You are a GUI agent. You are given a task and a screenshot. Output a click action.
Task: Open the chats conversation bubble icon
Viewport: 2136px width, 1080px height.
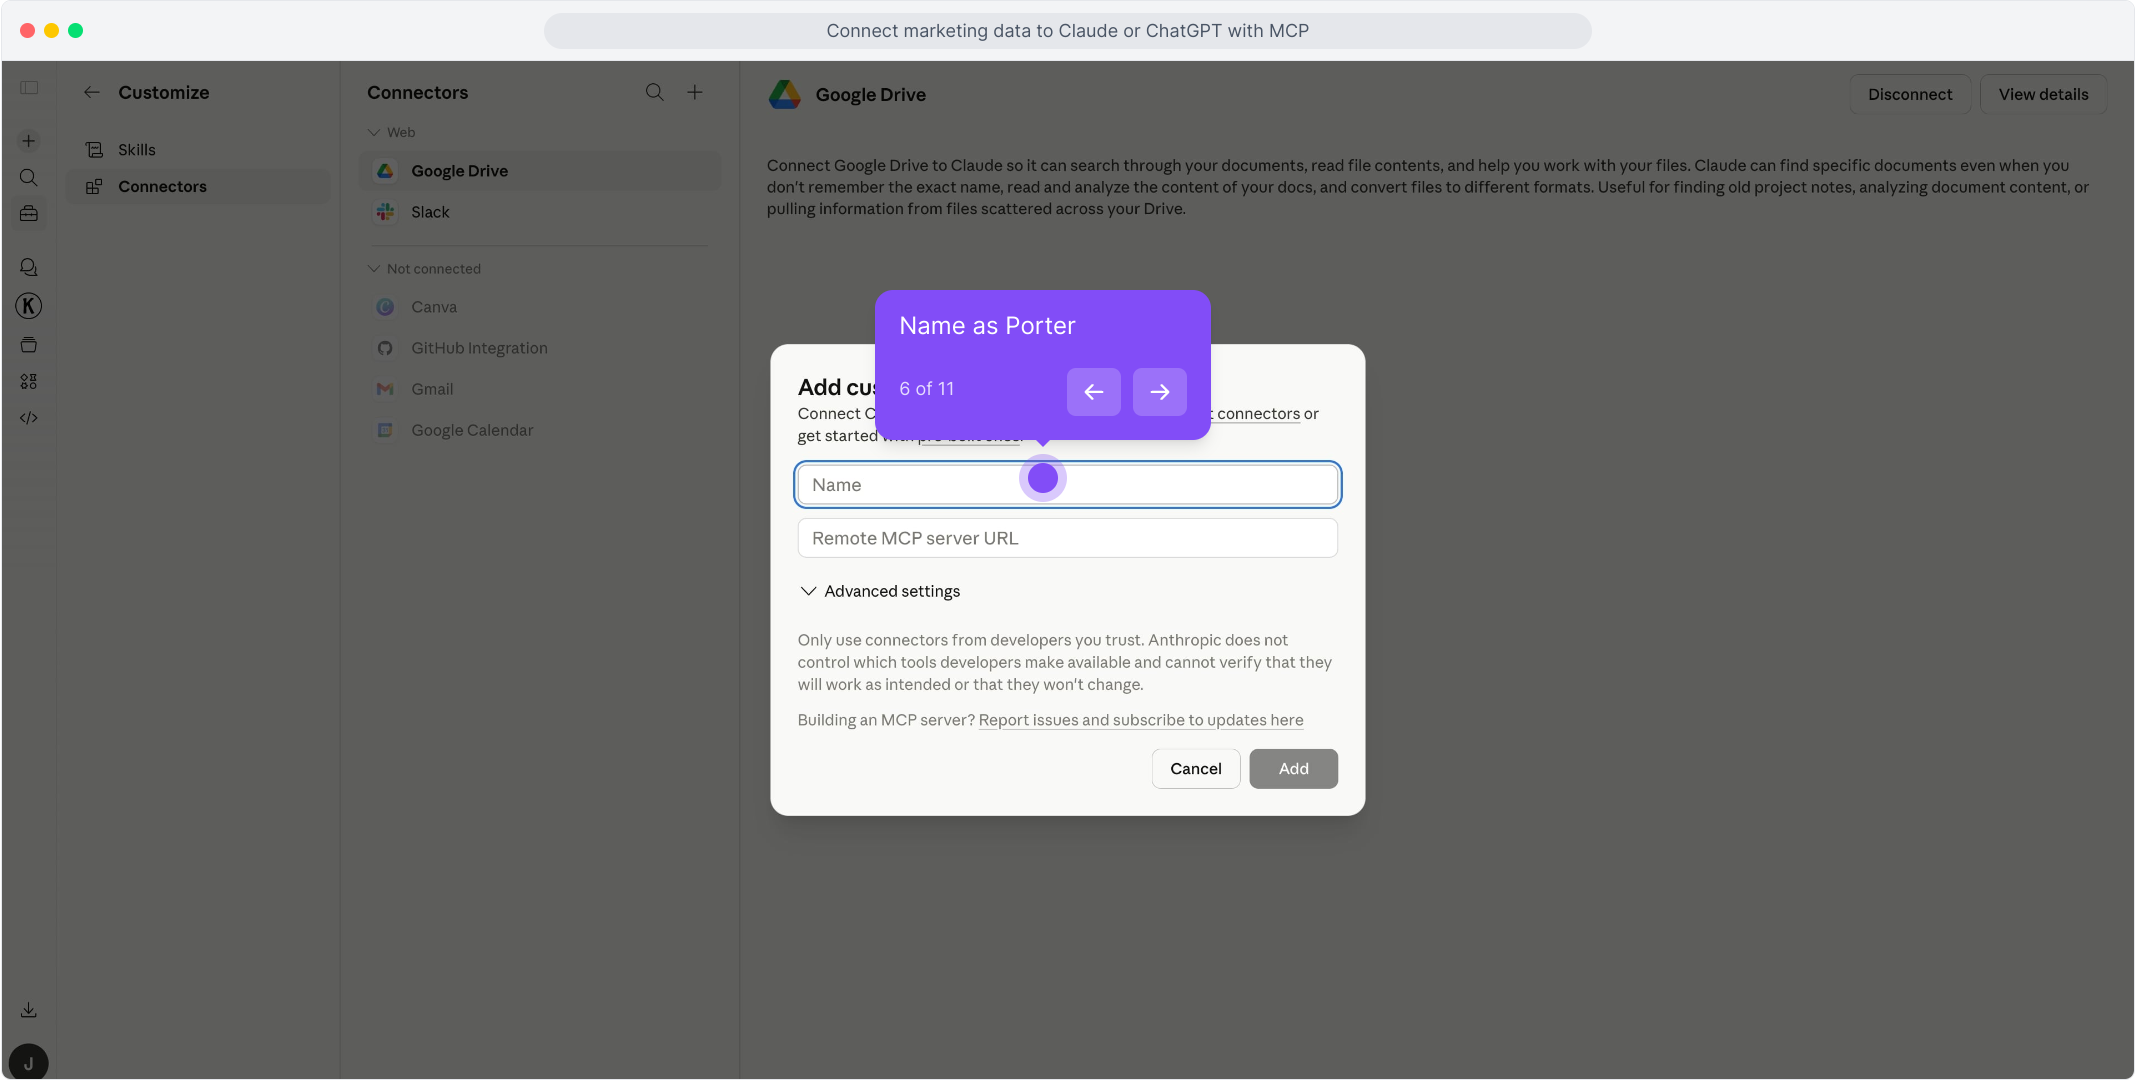(28, 267)
